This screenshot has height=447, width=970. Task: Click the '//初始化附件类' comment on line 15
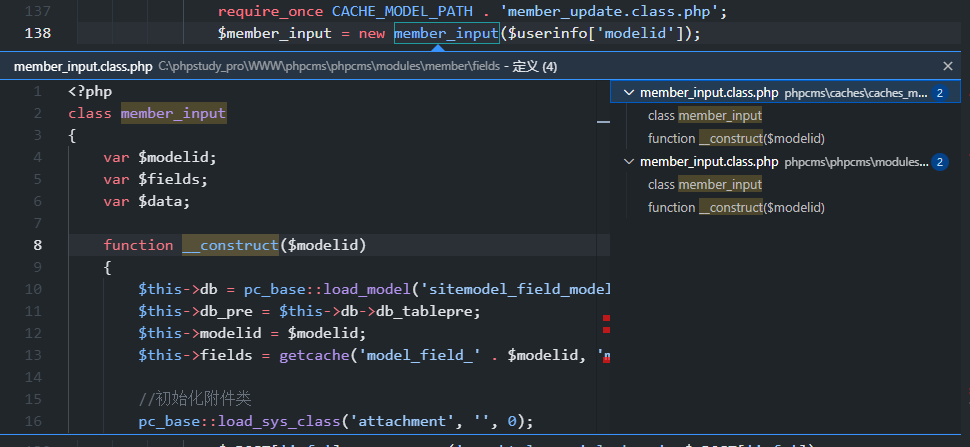195,399
